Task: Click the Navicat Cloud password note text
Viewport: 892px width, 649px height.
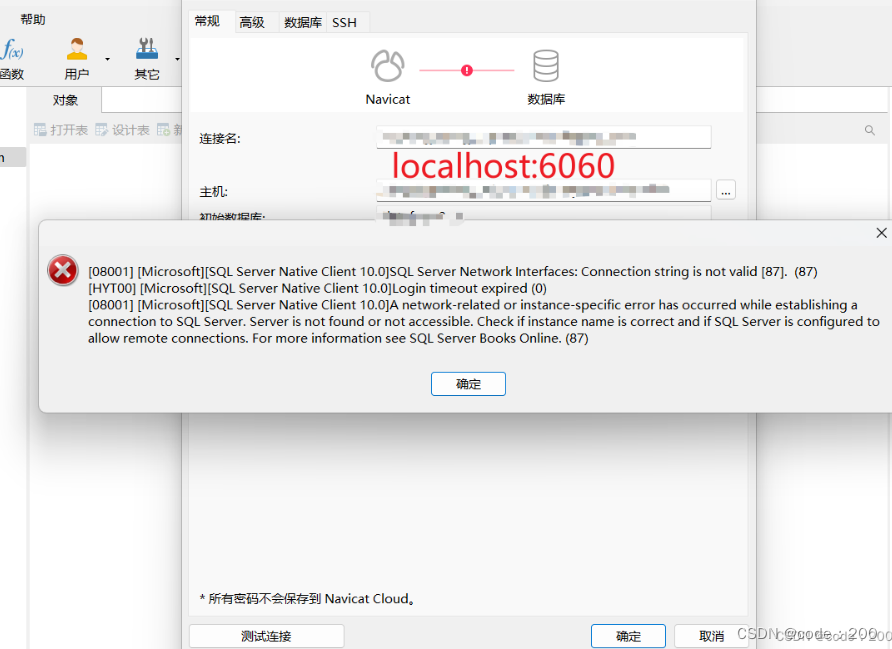Action: point(307,598)
